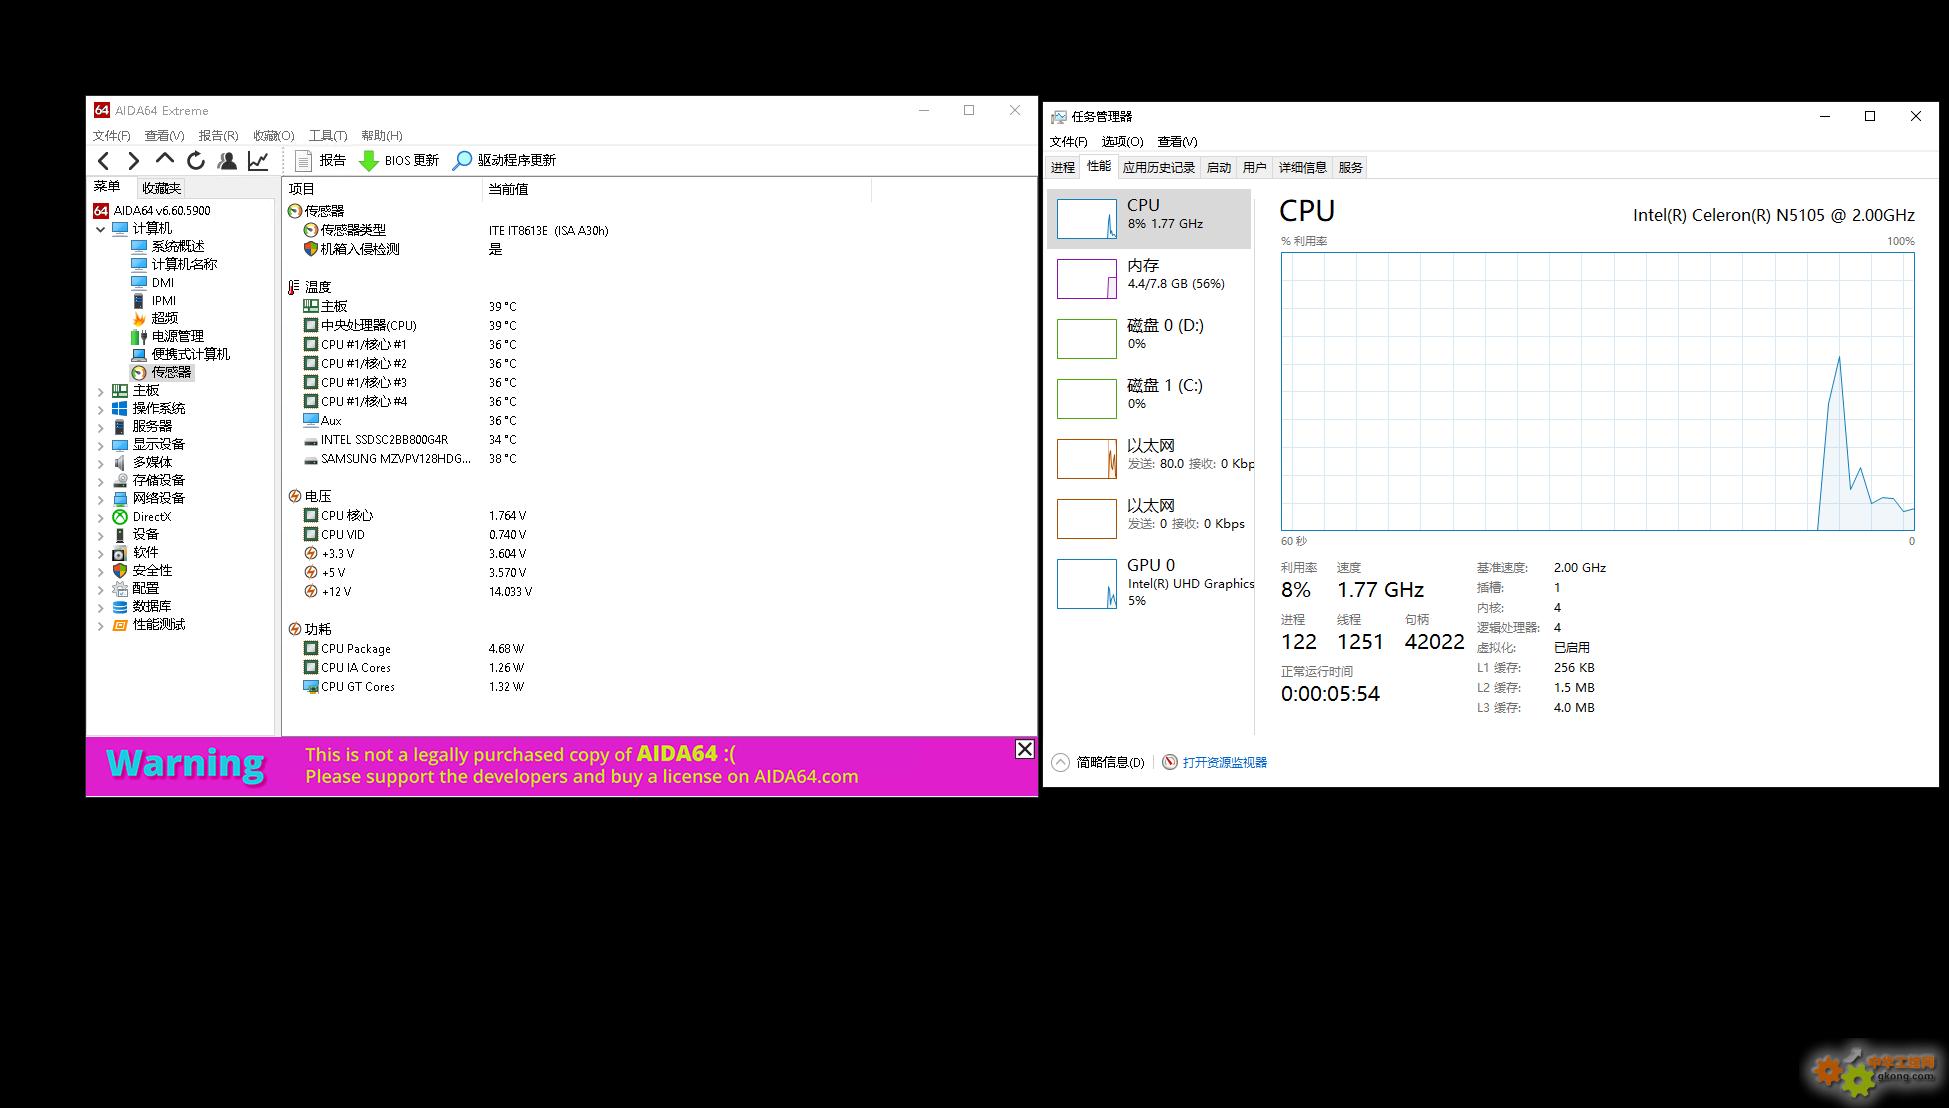Expand the 存储设备 tree node
This screenshot has width=1949, height=1108.
(x=100, y=481)
